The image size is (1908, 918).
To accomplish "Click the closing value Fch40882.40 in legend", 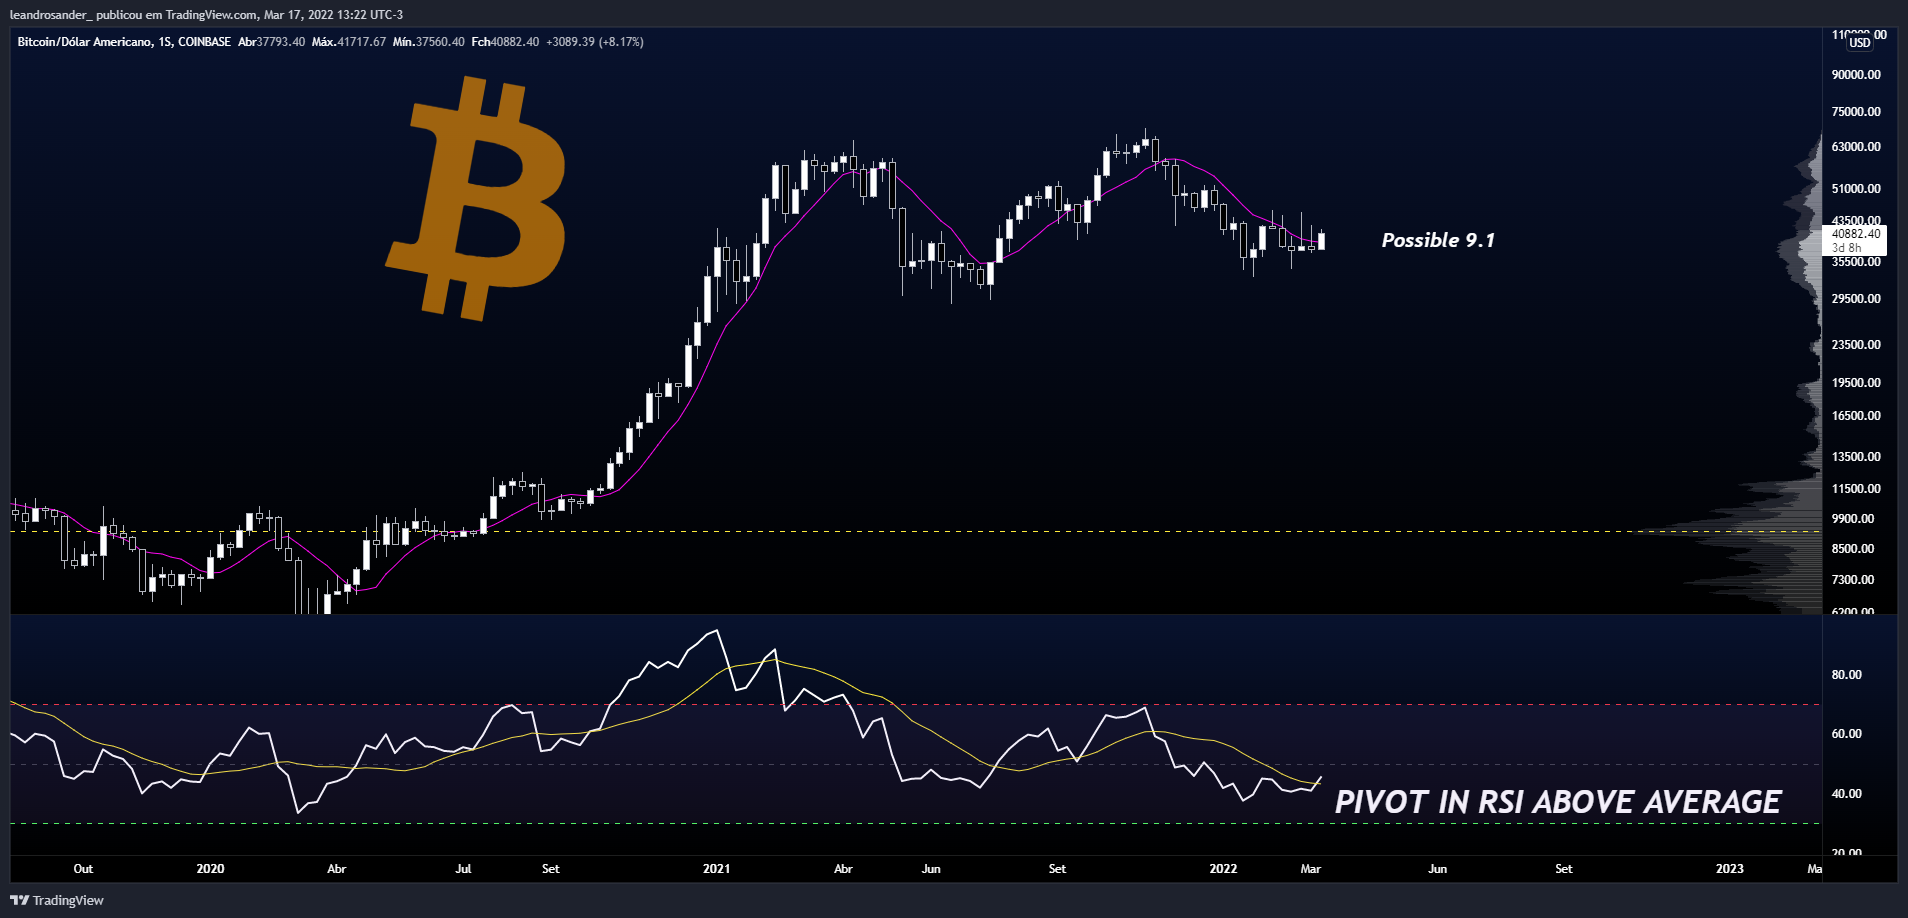I will (505, 42).
